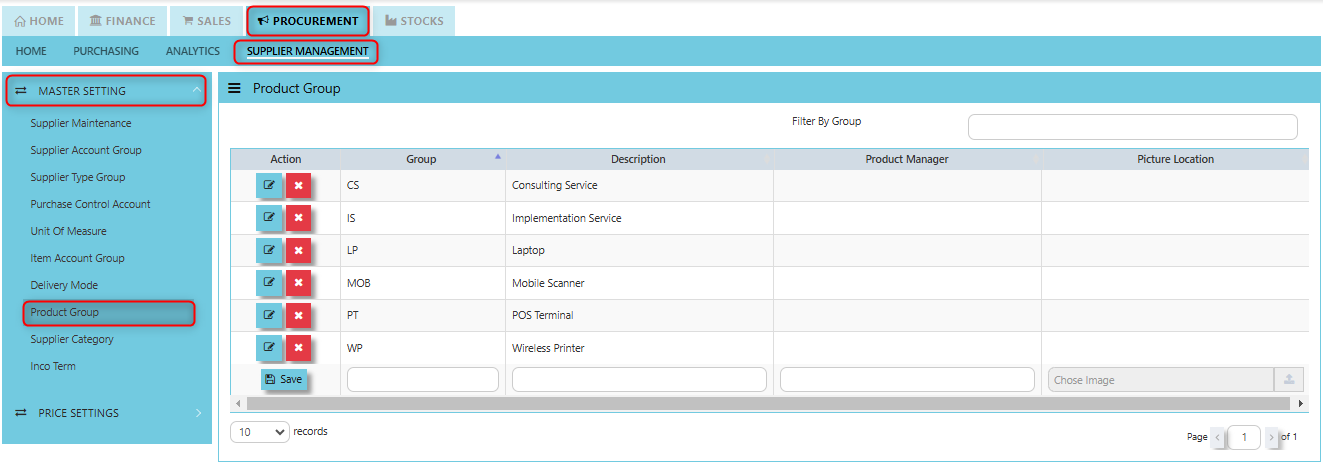Edit the LP Laptop row
The height and width of the screenshot is (465, 1323).
pyautogui.click(x=269, y=251)
